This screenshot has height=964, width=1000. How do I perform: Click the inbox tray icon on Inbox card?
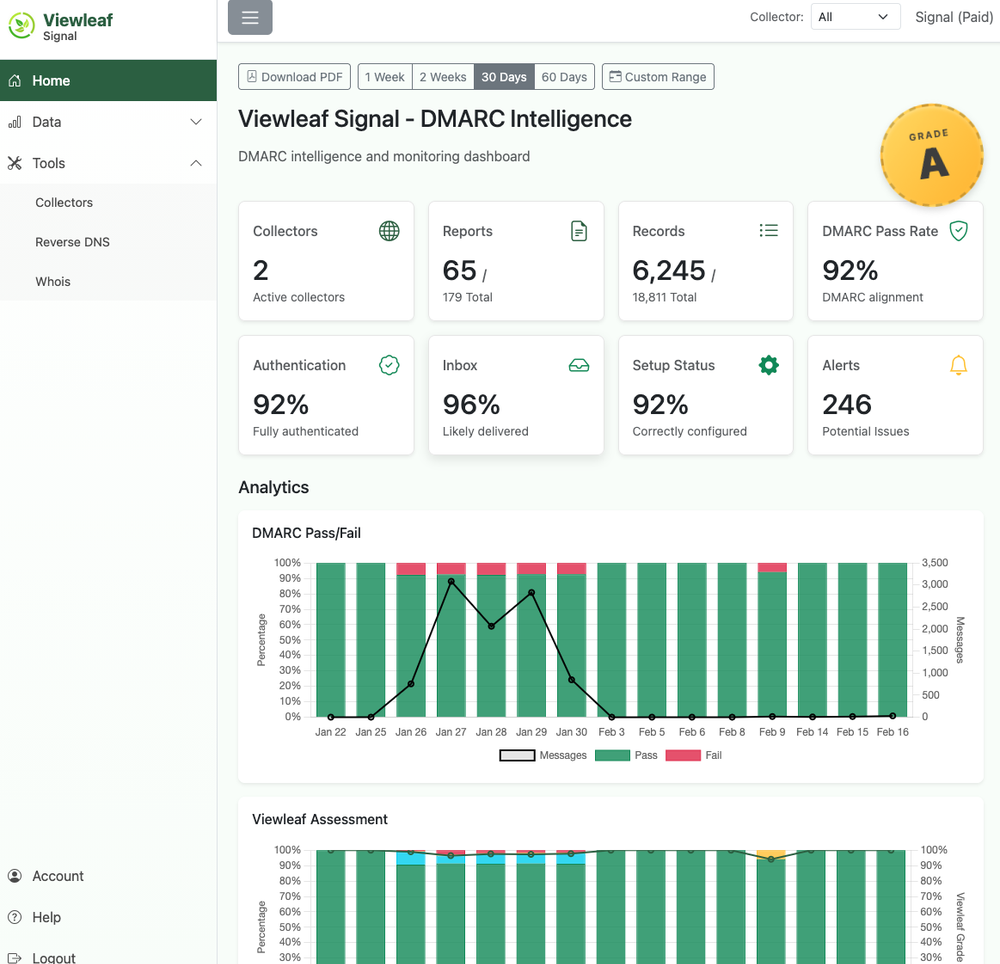point(579,365)
